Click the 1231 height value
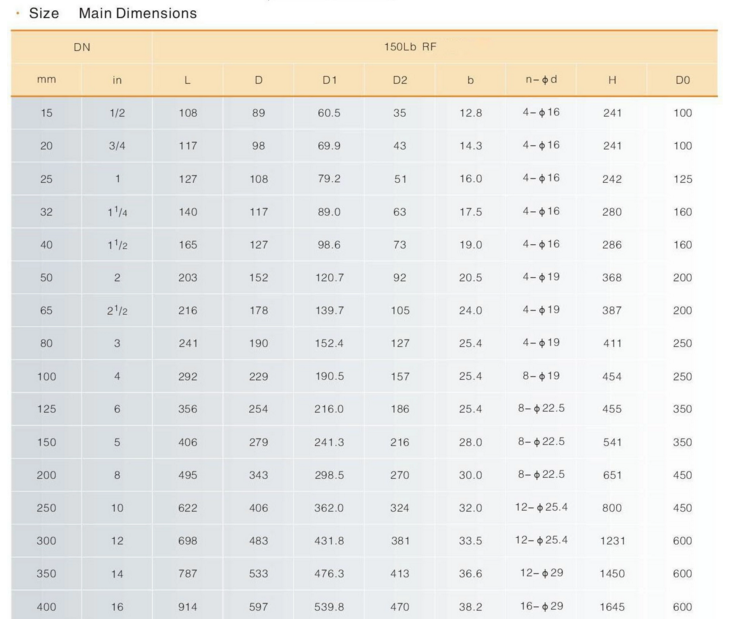The width and height of the screenshot is (745, 619). click(612, 541)
